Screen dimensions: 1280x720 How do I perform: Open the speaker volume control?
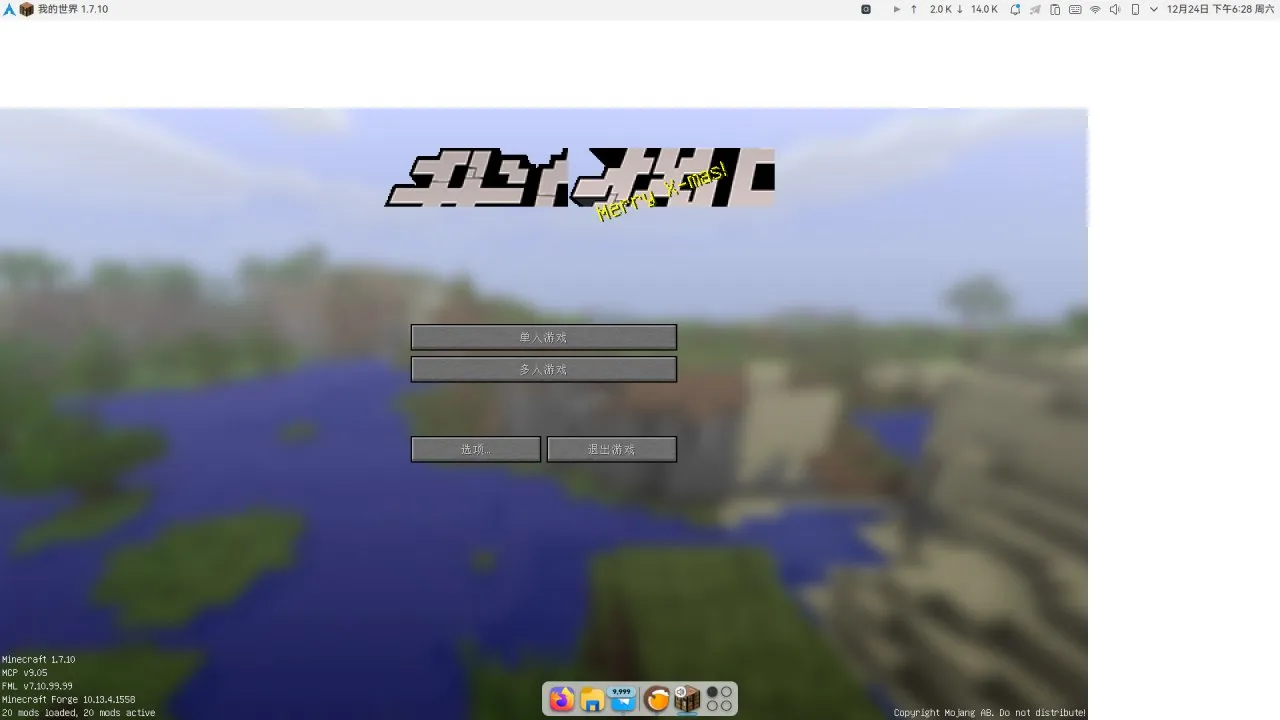pos(1115,9)
